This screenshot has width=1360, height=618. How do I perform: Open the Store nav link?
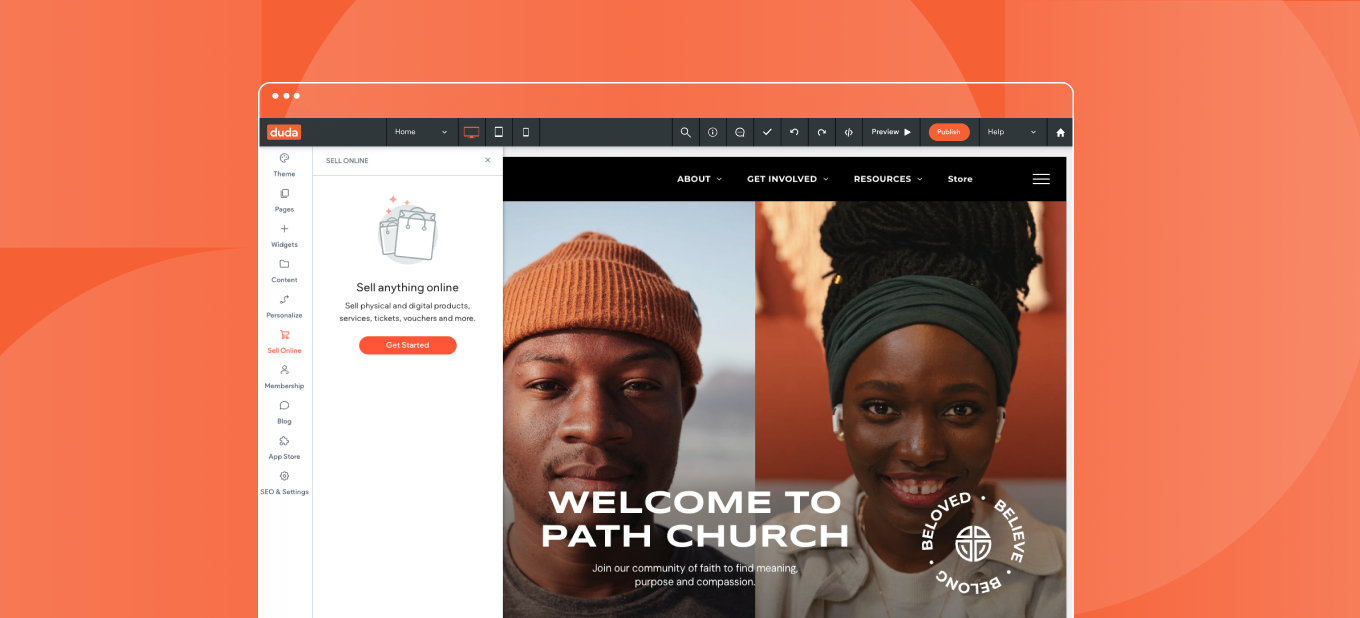click(960, 179)
